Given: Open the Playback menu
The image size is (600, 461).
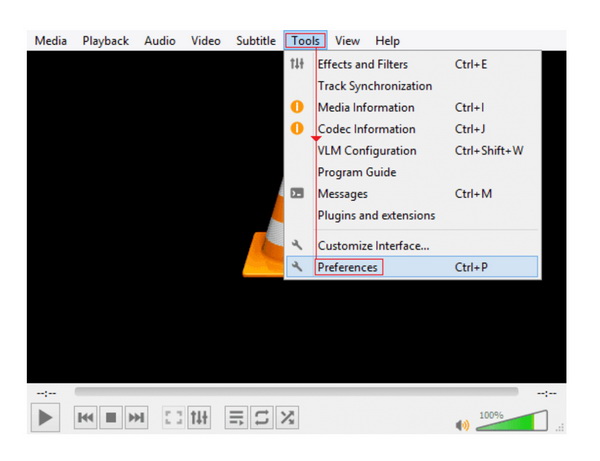Looking at the screenshot, I should 106,41.
